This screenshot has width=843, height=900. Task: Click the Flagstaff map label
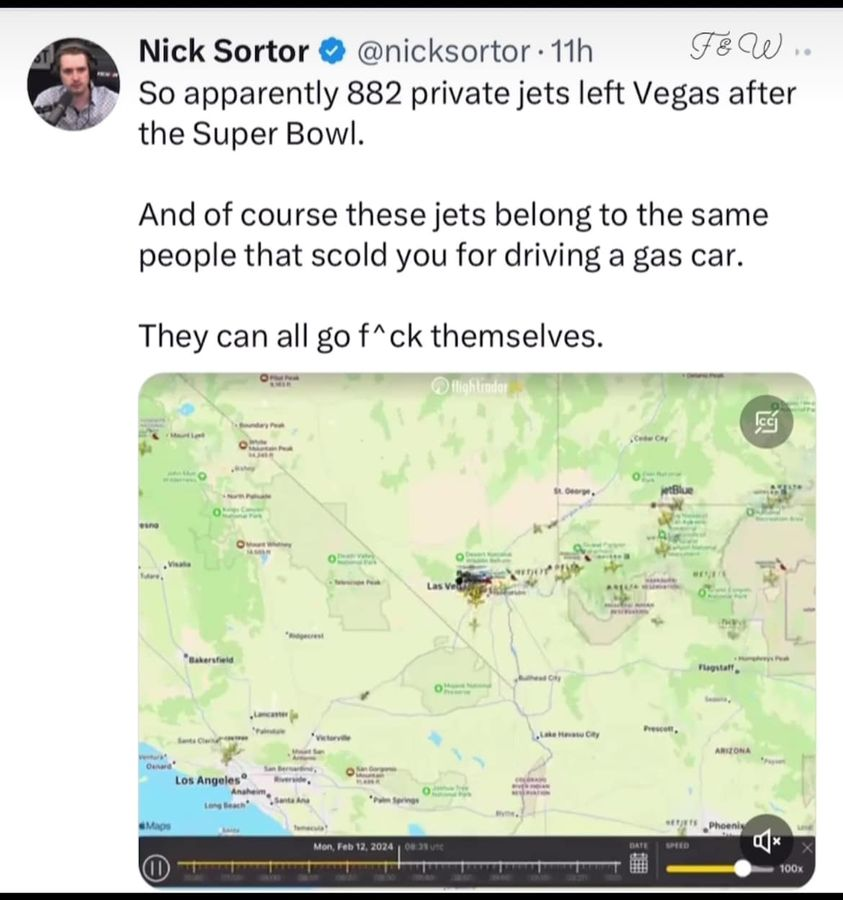[x=716, y=668]
